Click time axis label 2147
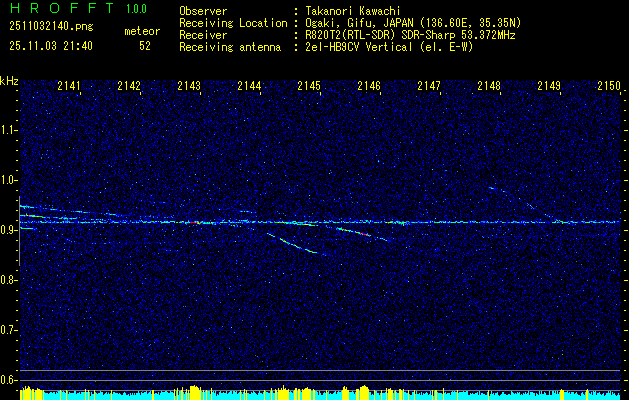The image size is (629, 400). click(429, 85)
